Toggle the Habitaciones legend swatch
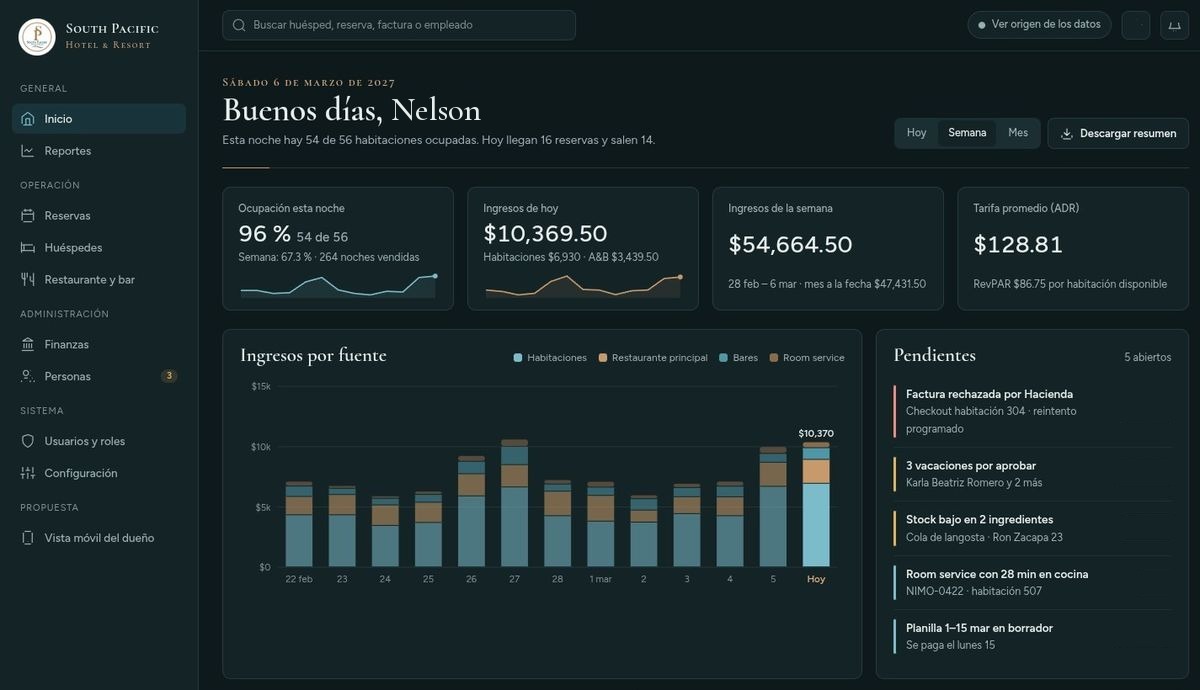1200x690 pixels. [x=518, y=358]
